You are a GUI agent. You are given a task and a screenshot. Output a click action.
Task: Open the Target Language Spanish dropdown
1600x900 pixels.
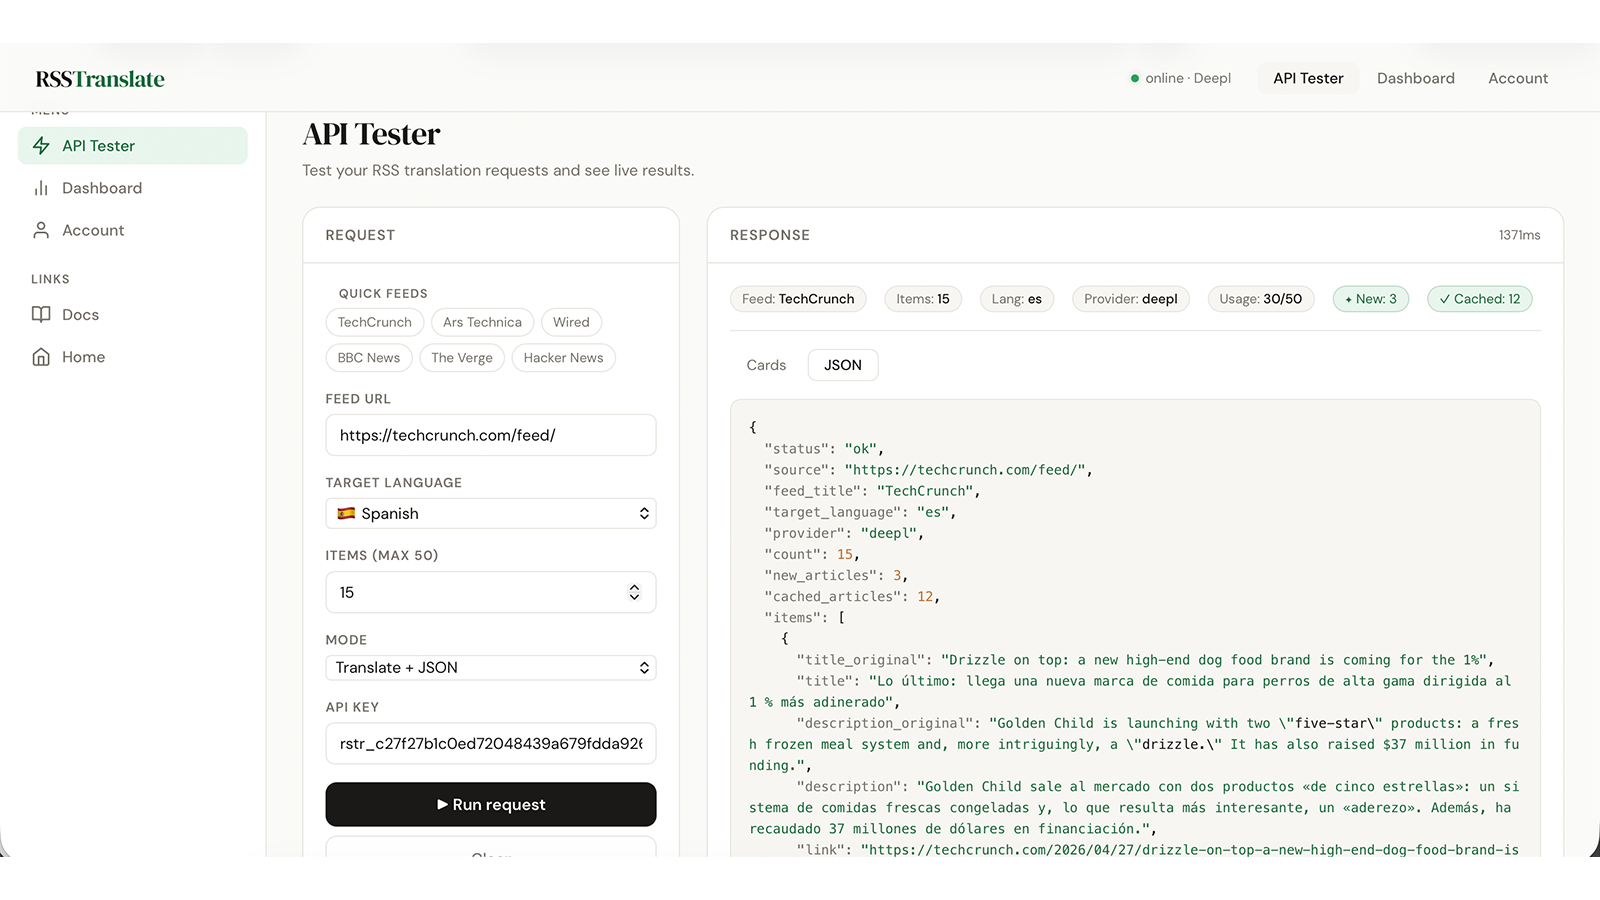point(491,513)
